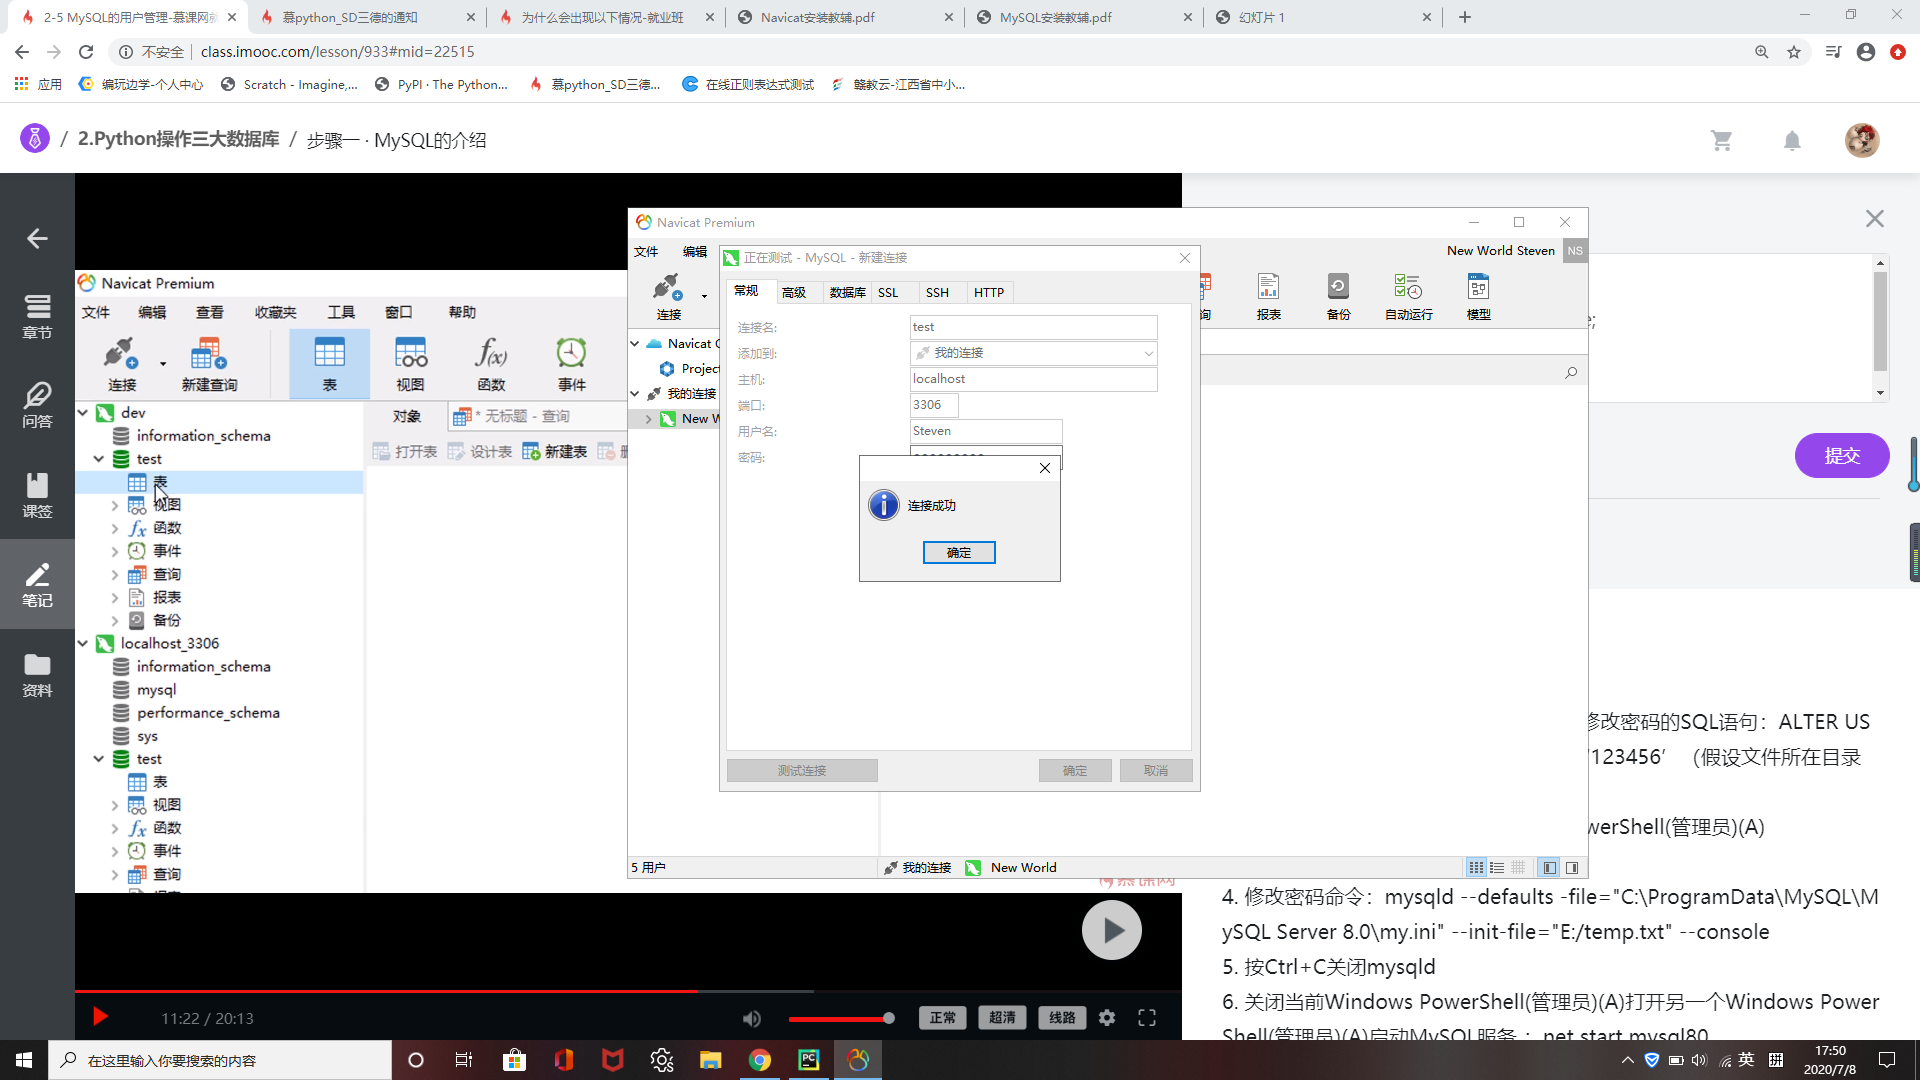Switch to SSH tab in connection dialog

[x=937, y=292]
